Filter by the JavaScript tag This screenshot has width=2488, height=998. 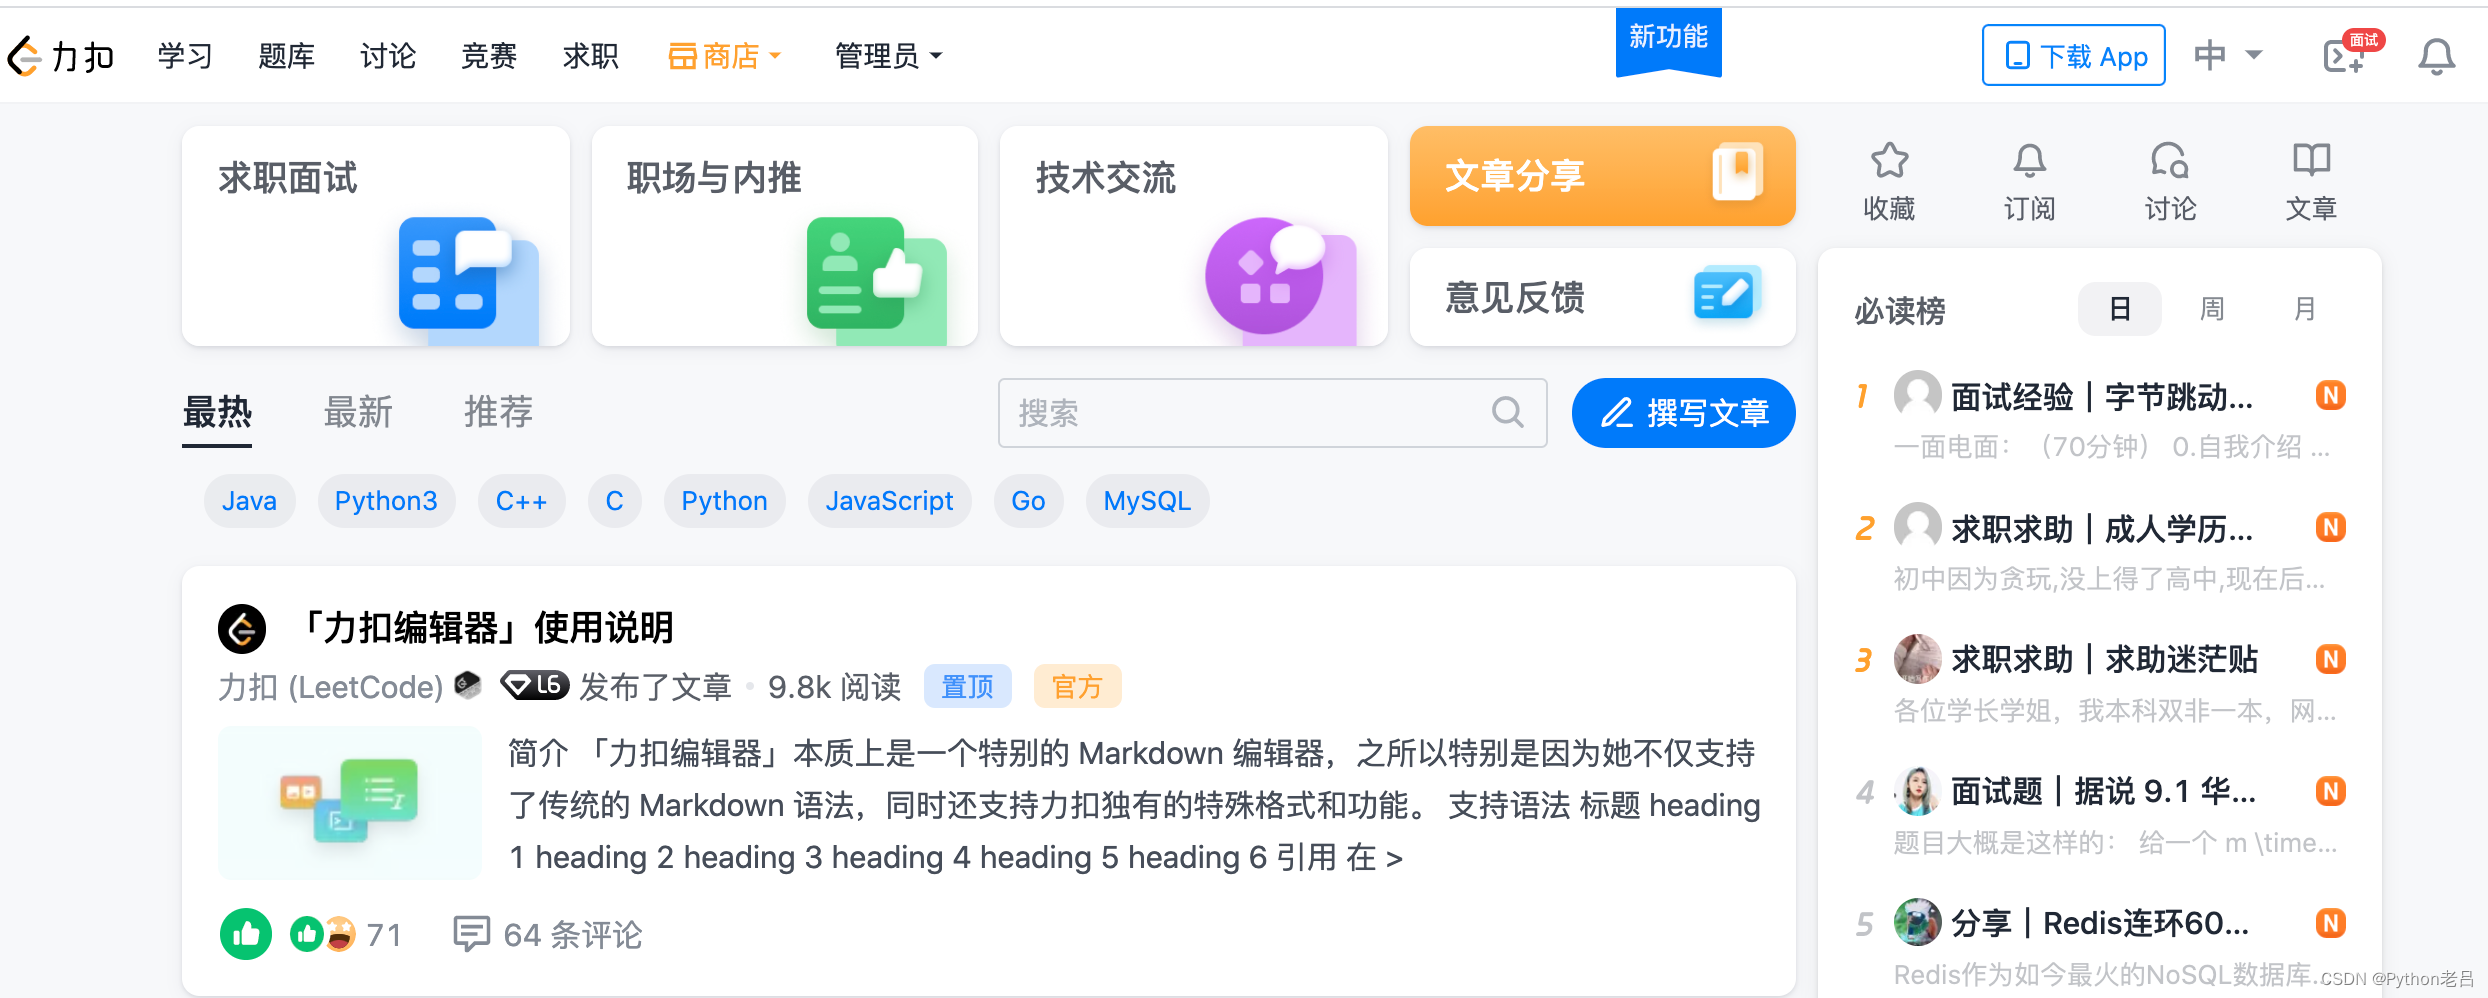[x=889, y=501]
